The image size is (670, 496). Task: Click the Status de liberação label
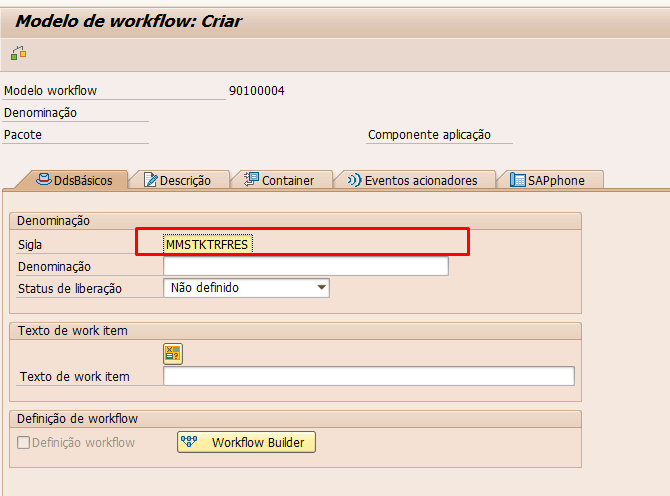point(70,289)
